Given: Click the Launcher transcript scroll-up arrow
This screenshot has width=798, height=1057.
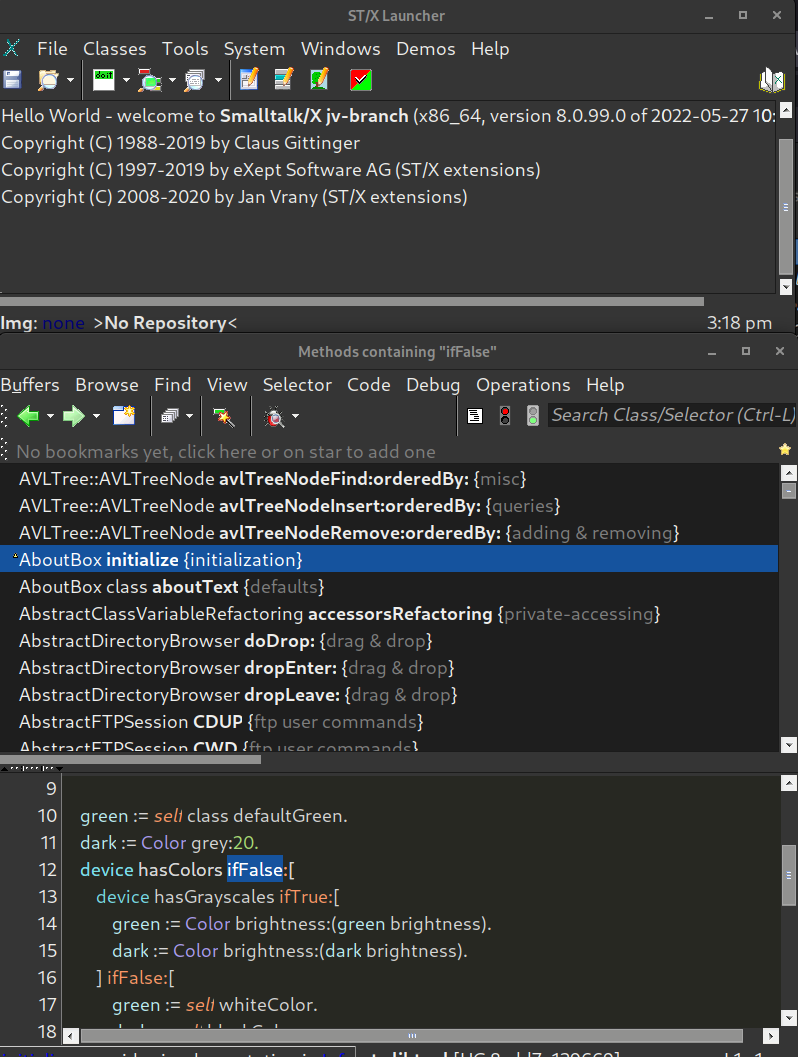Looking at the screenshot, I should (x=786, y=110).
